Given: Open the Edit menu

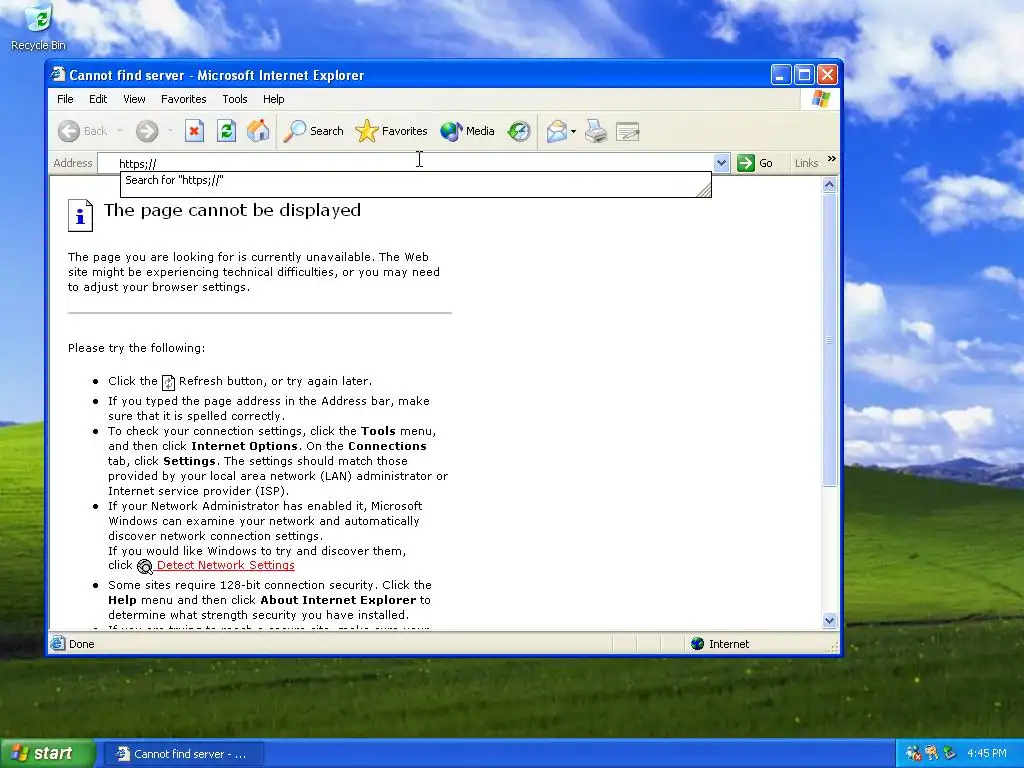Looking at the screenshot, I should 98,99.
